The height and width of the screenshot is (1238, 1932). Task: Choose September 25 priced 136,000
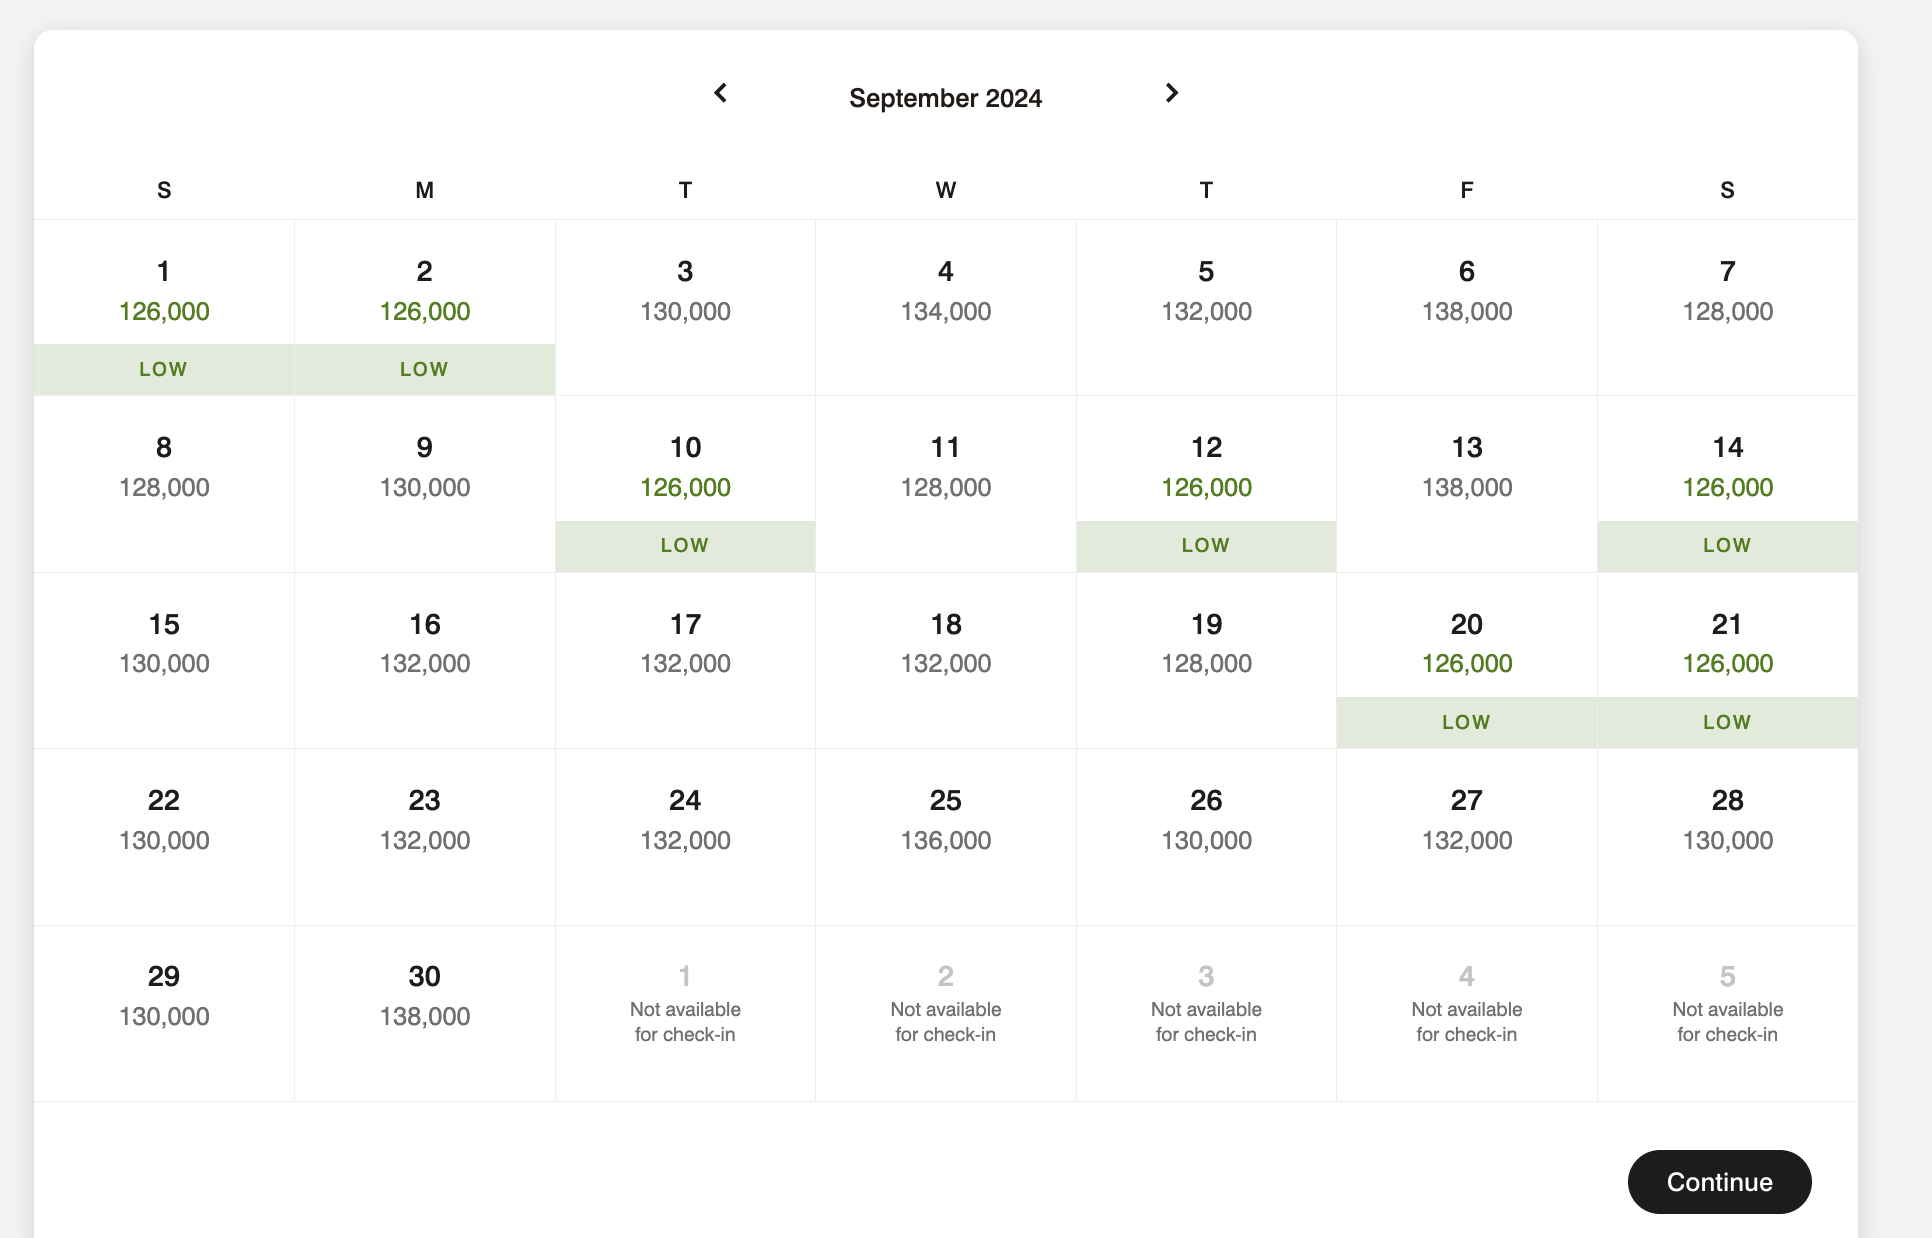coord(946,837)
